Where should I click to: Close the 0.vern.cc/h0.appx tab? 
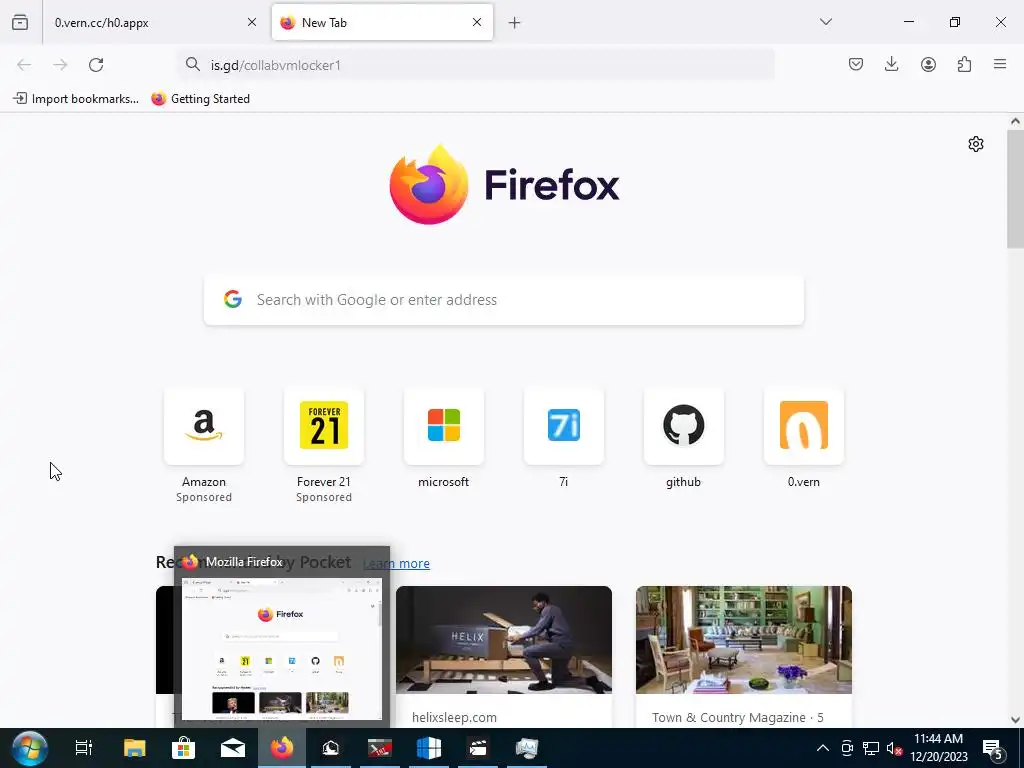[x=251, y=22]
